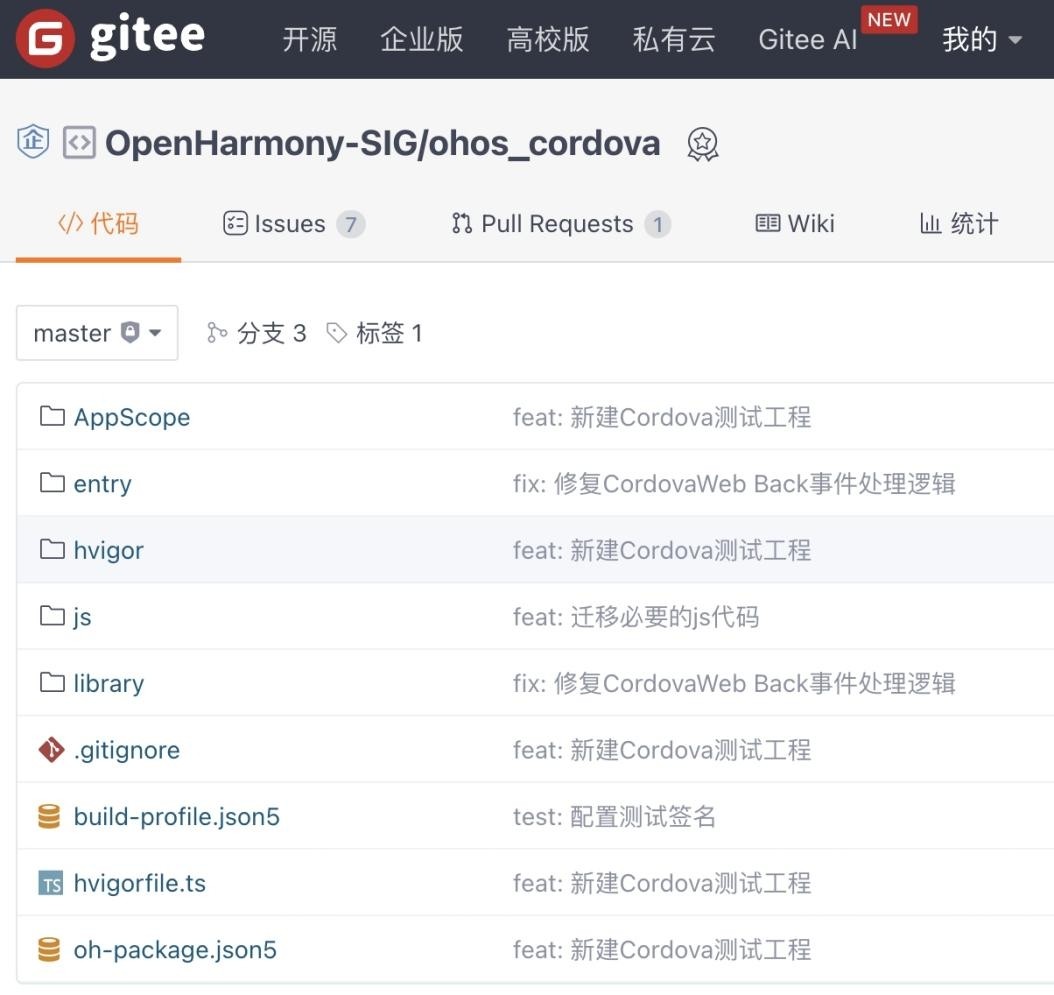Open .gitignore row commit message

[x=662, y=750]
